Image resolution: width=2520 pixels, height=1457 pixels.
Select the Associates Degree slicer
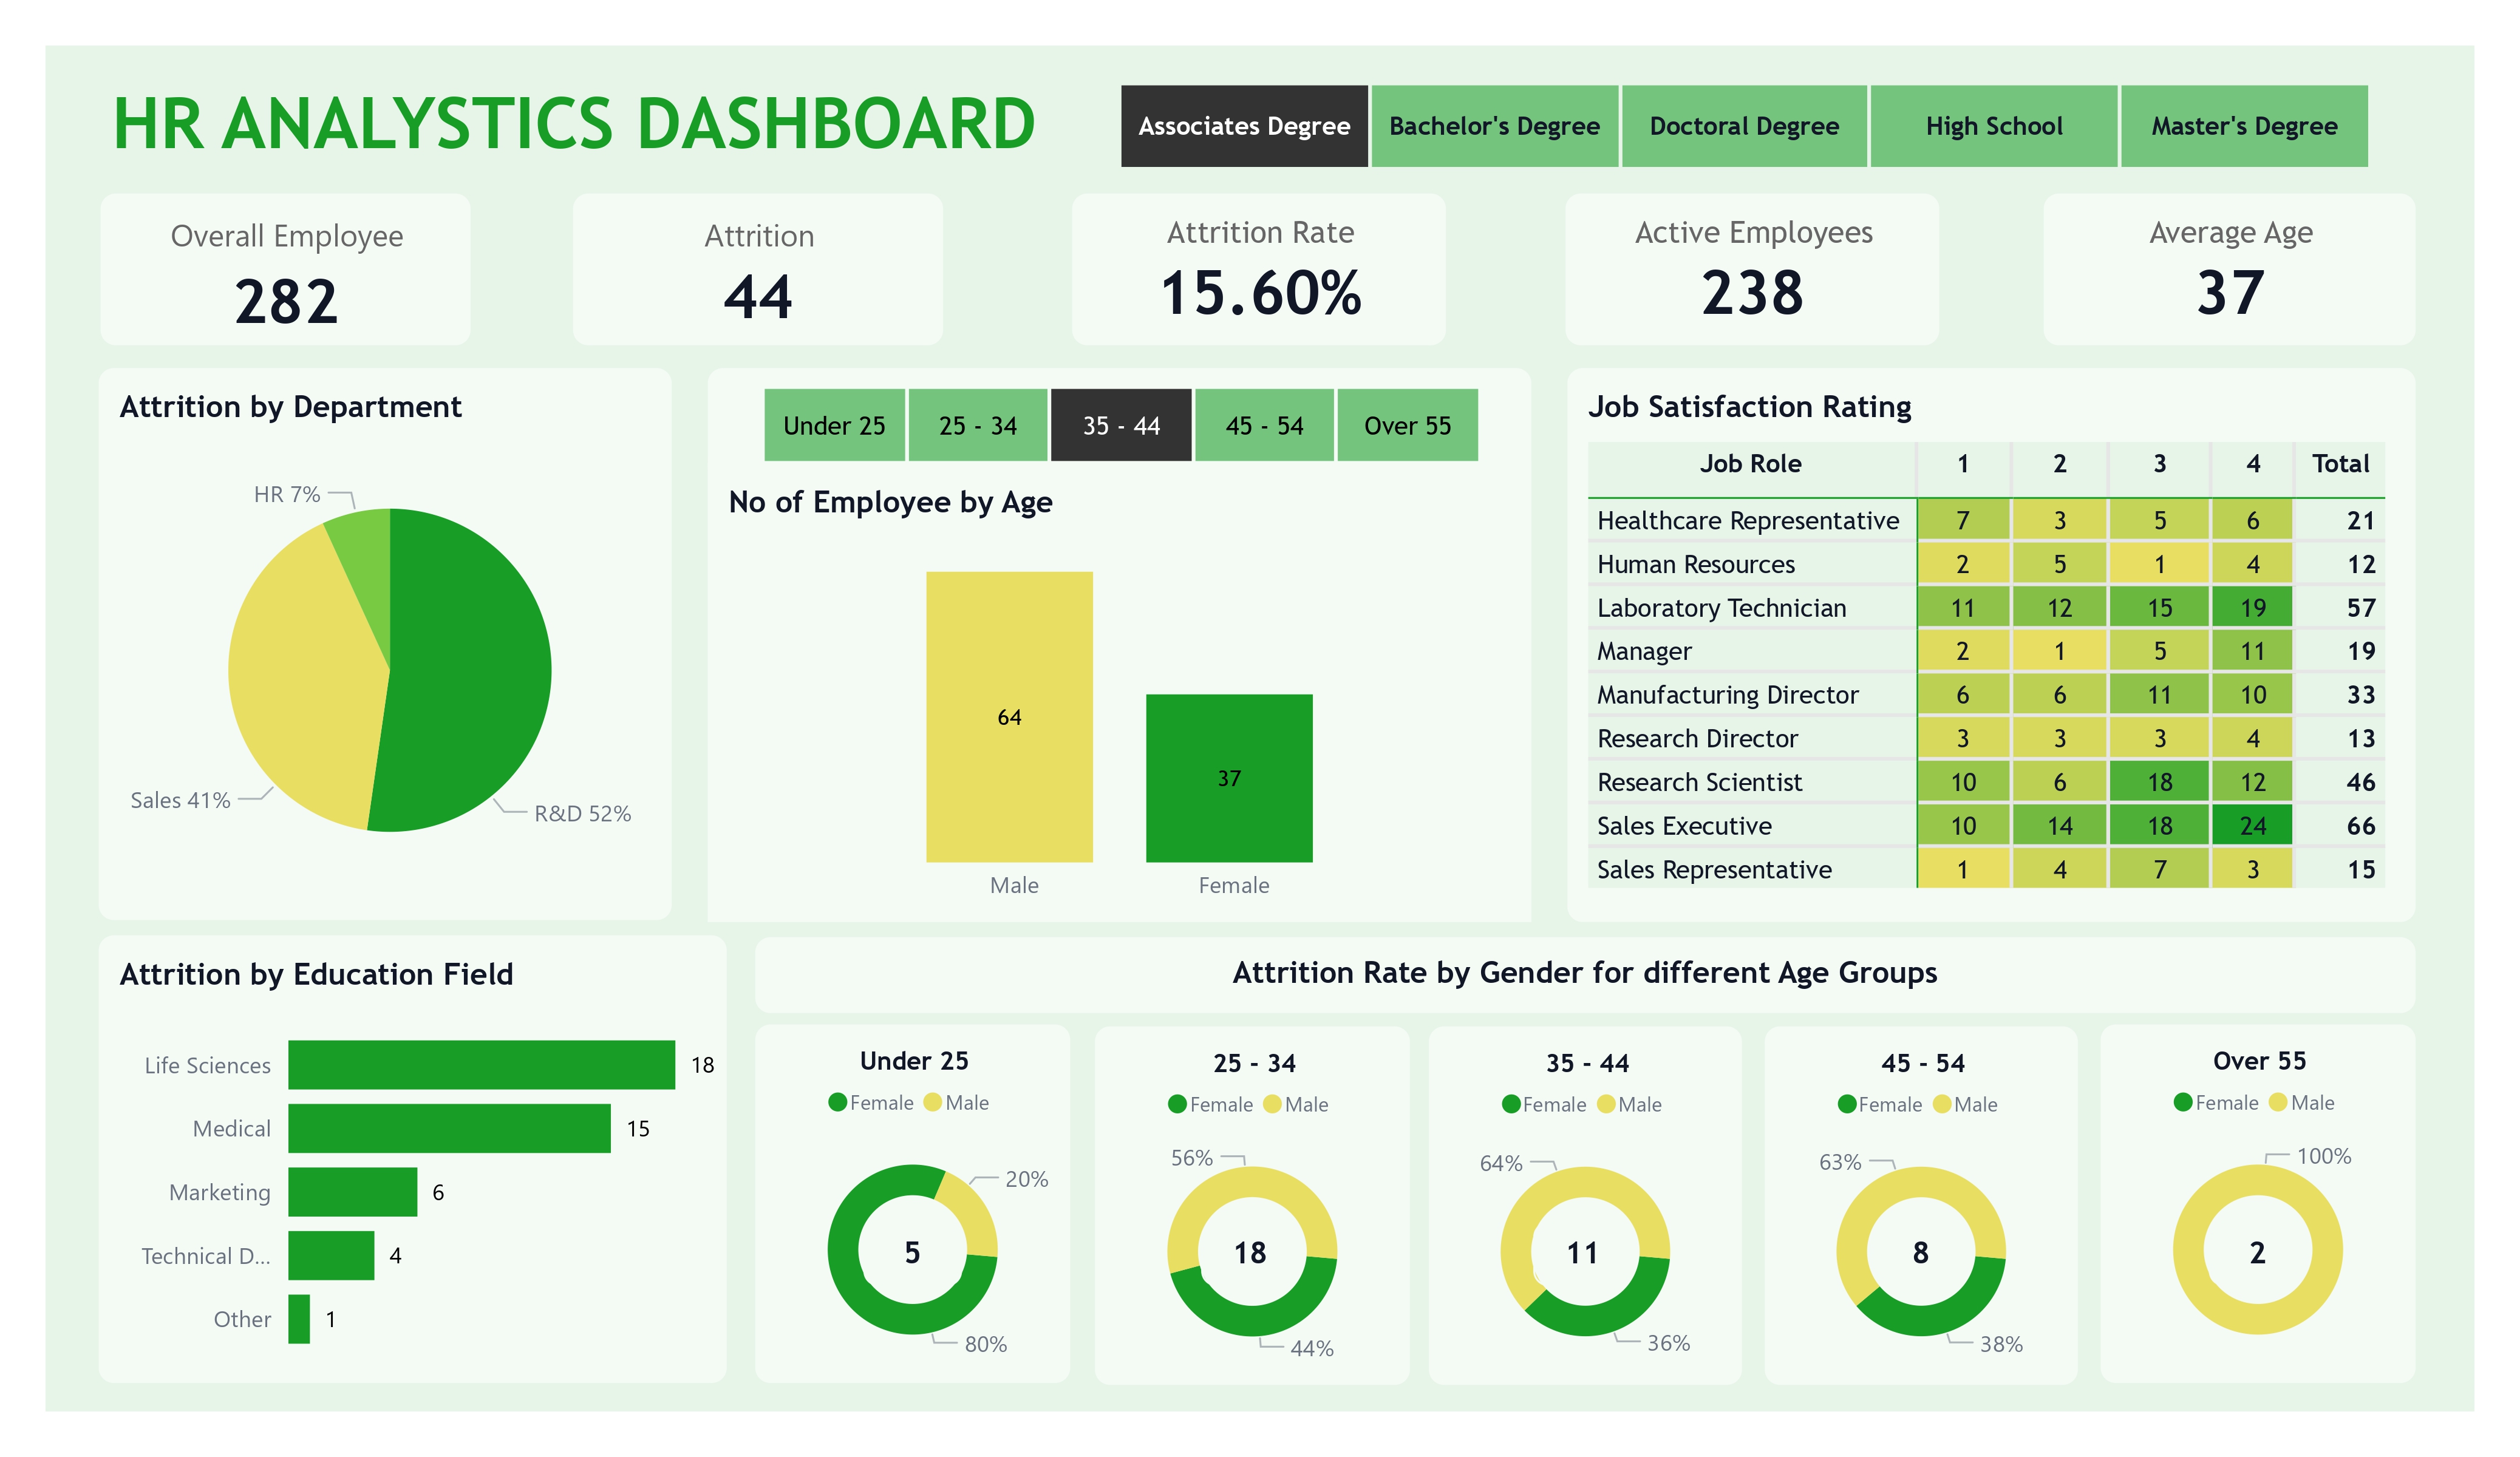click(x=1244, y=126)
